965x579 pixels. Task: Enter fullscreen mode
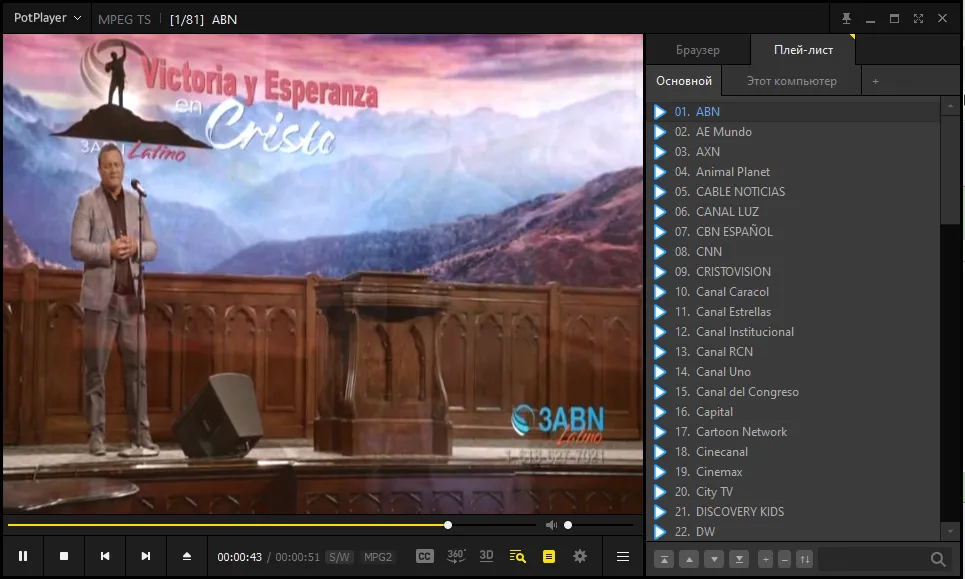point(918,18)
